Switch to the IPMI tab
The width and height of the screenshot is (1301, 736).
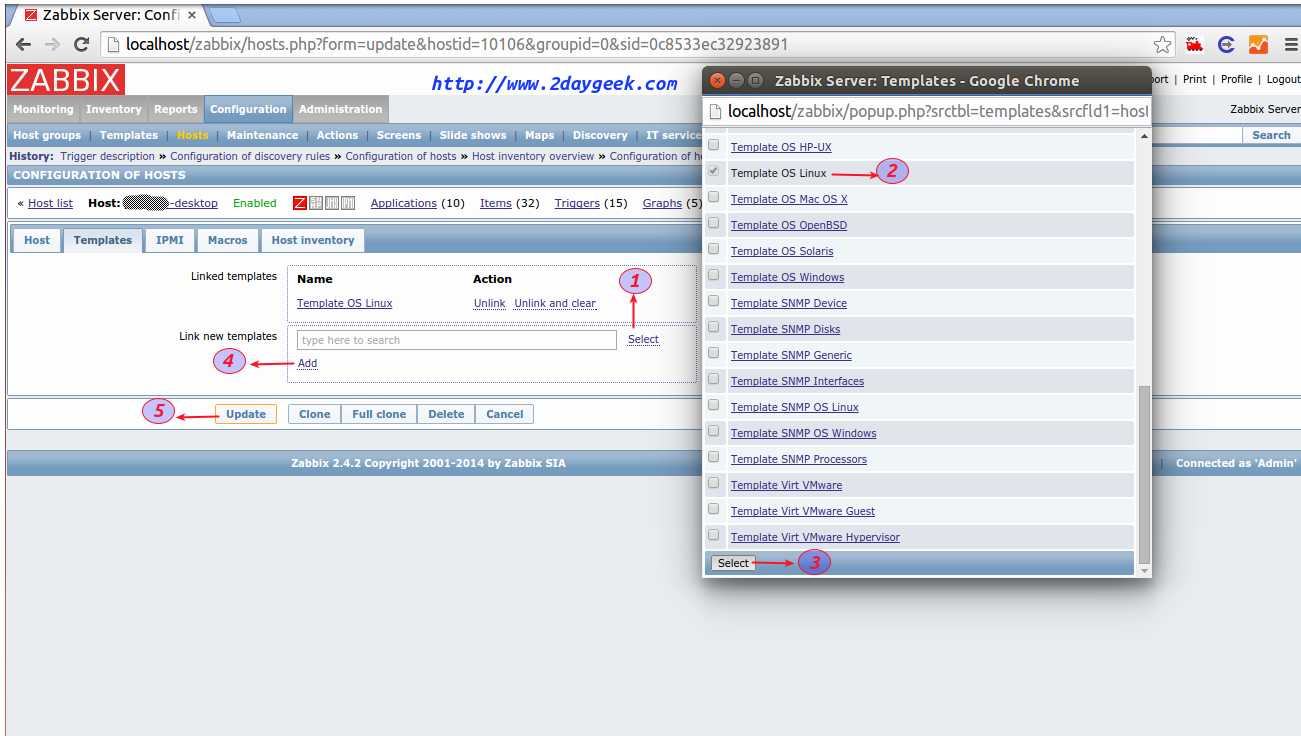(x=170, y=240)
